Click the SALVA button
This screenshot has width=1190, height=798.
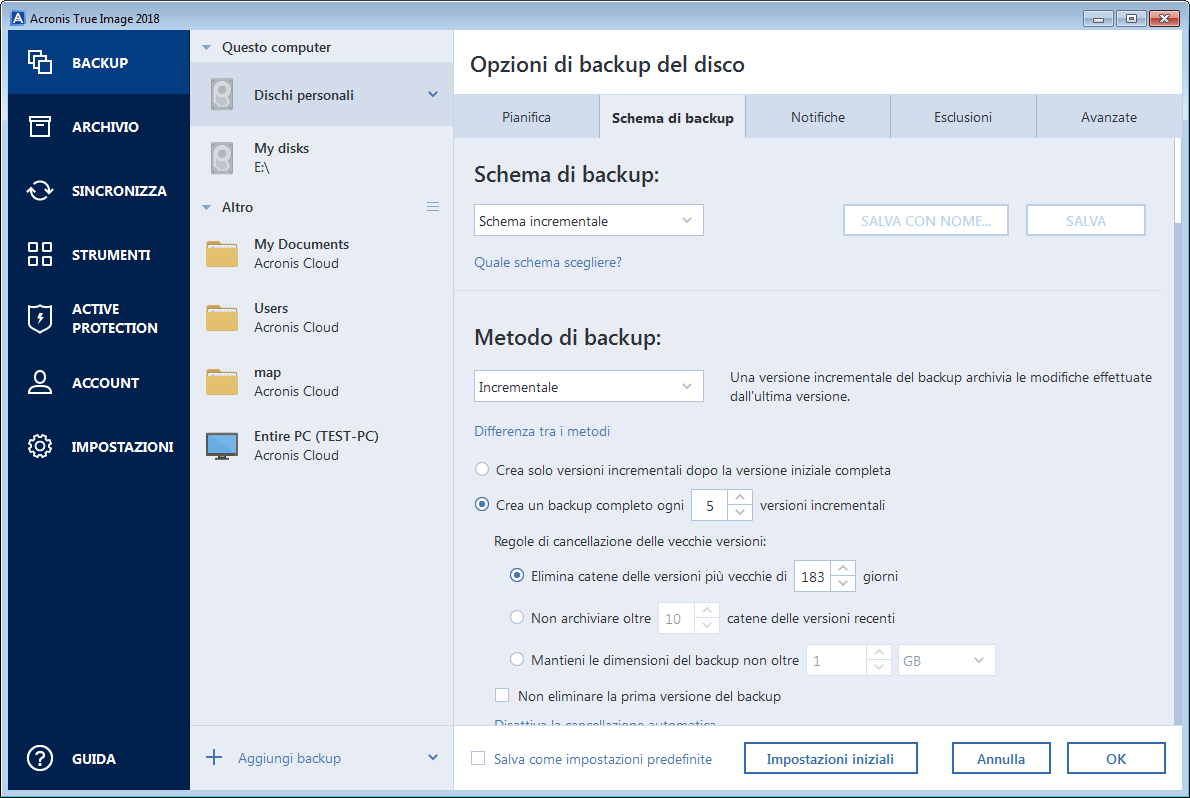tap(1085, 220)
